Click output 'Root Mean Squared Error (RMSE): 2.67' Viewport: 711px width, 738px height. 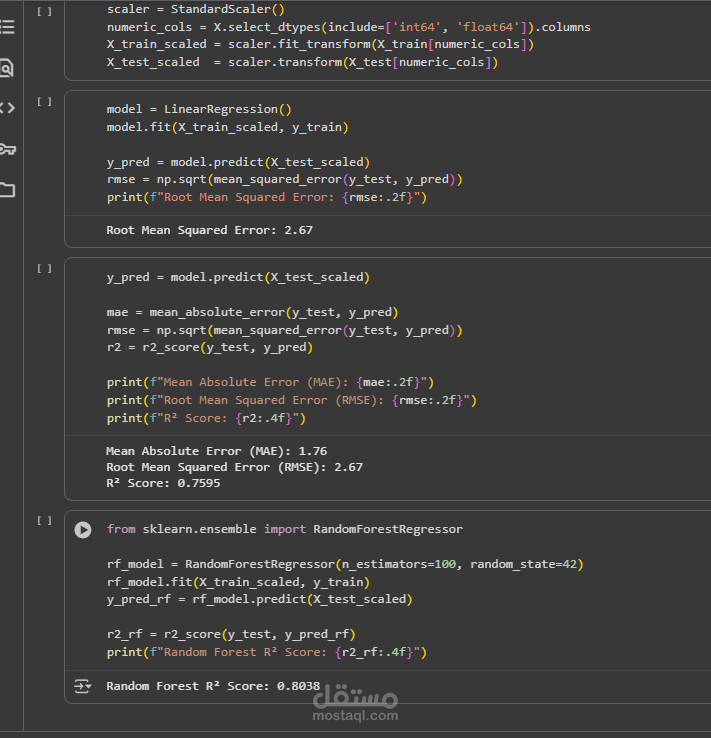[234, 467]
